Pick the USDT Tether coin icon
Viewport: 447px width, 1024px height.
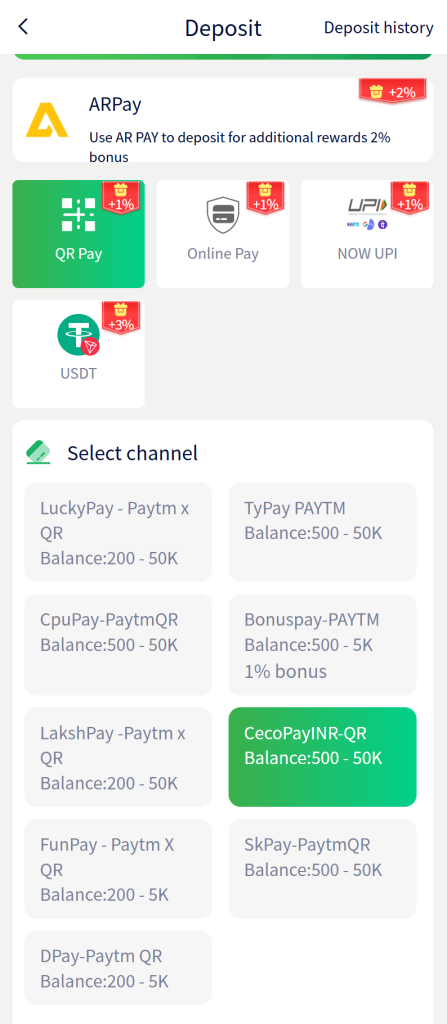point(78,335)
